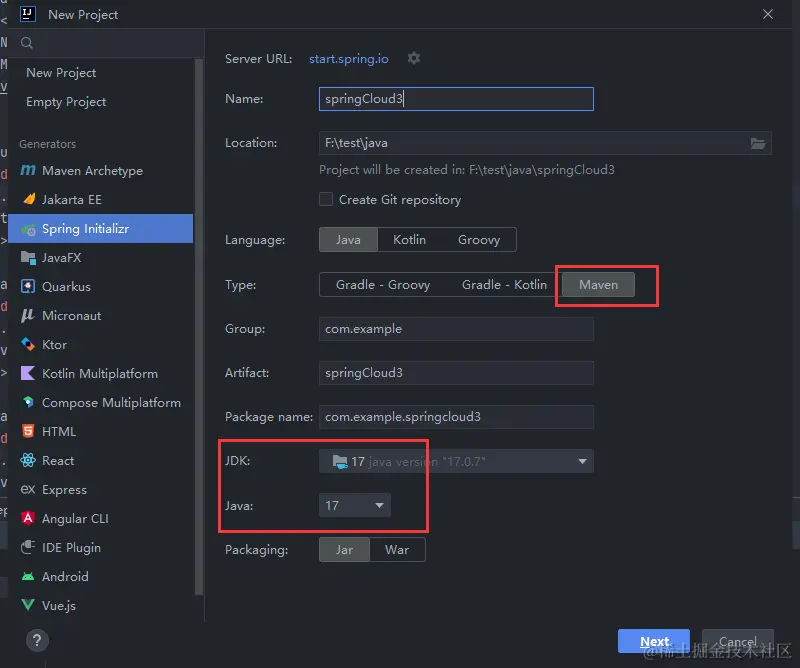The image size is (800, 668).
Task: Click the Package name input field
Action: coord(456,417)
